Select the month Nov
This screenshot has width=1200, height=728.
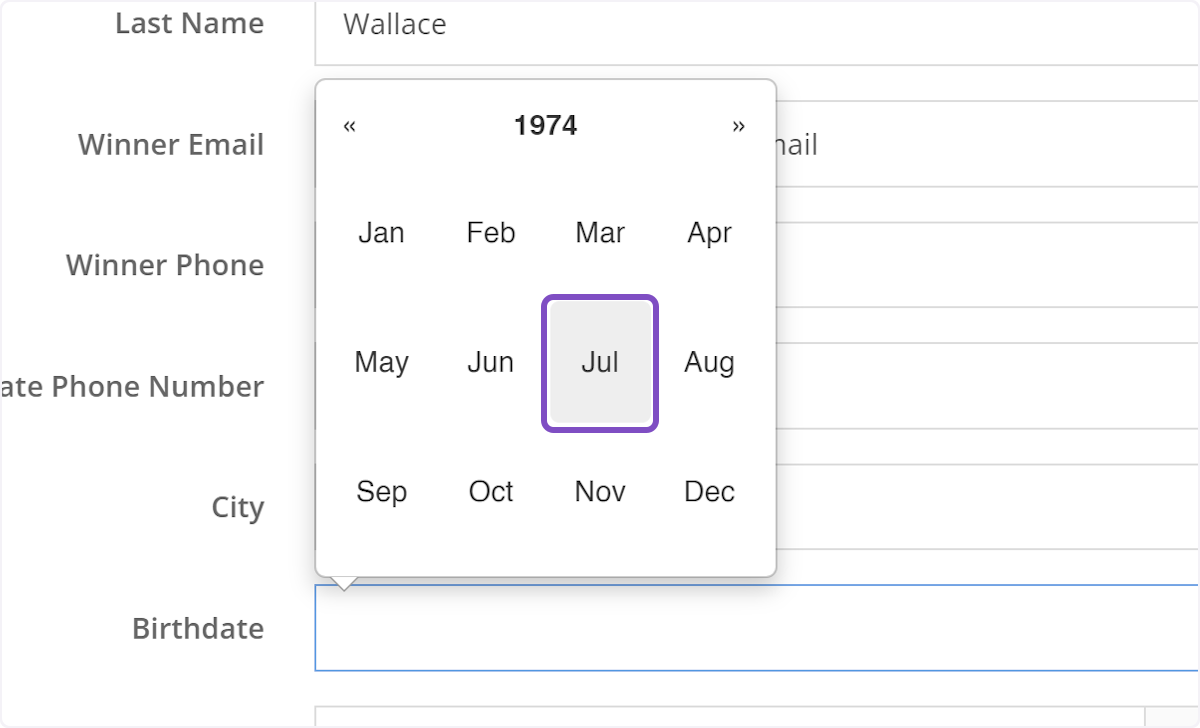tap(599, 491)
